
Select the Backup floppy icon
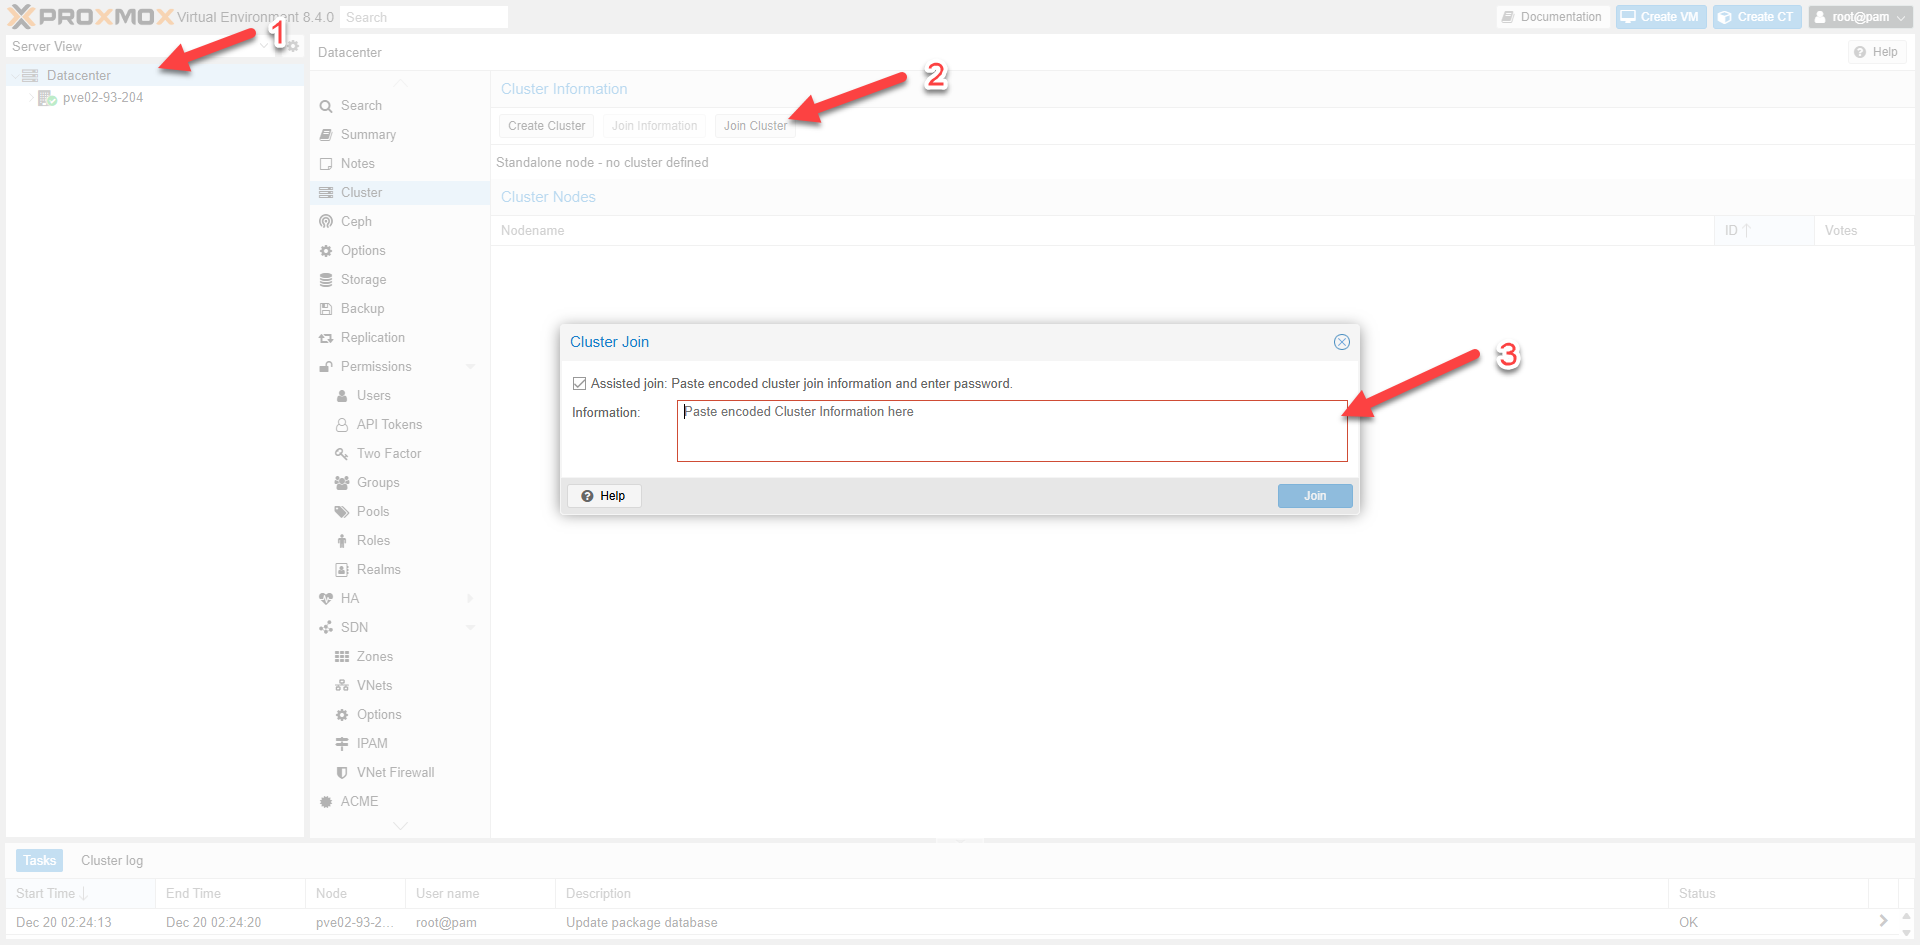point(326,309)
